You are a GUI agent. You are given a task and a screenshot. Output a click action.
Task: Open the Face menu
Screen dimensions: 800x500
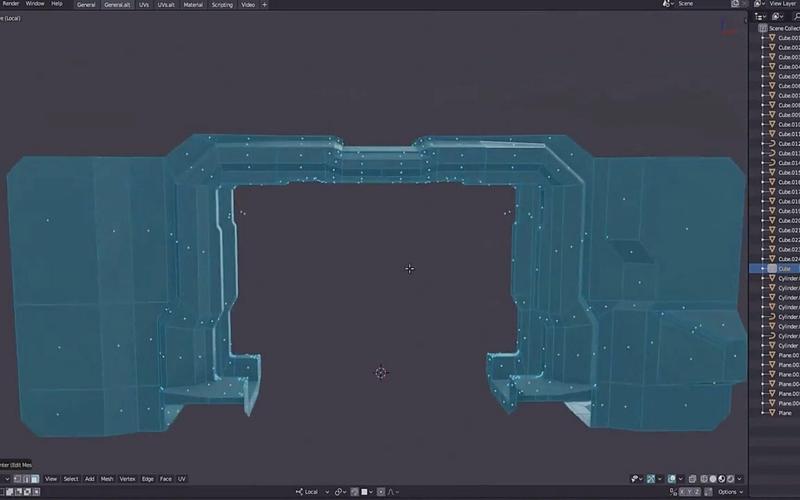tap(166, 479)
